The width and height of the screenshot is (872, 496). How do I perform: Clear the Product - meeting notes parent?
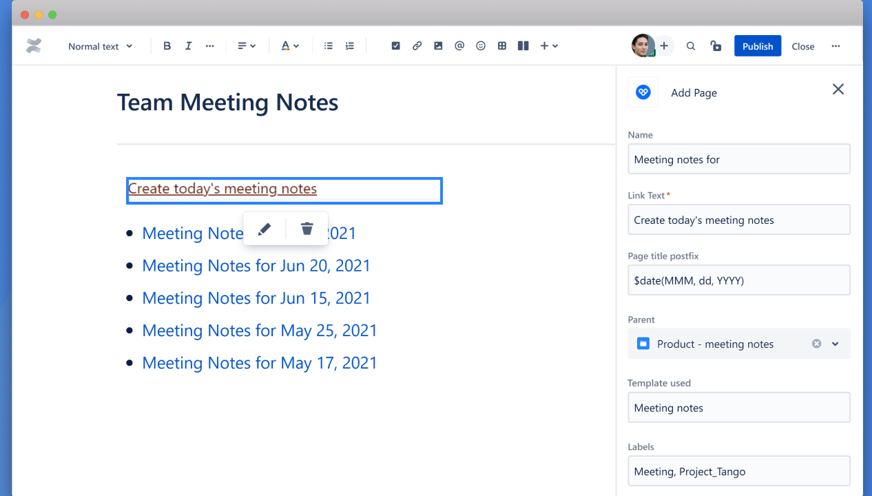tap(816, 344)
